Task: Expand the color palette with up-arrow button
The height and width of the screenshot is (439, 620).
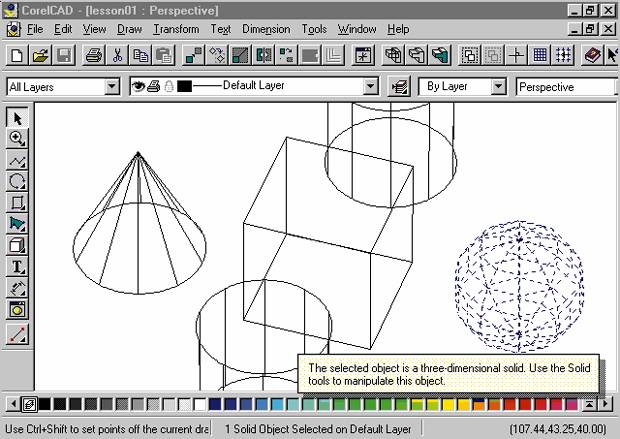Action: click(x=590, y=404)
